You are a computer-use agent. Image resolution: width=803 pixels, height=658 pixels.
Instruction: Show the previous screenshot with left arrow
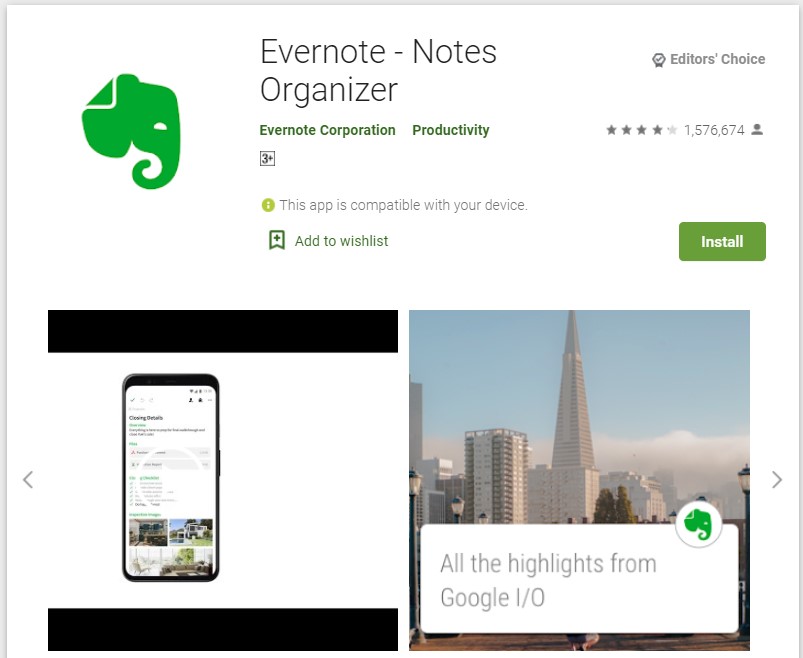[28, 480]
